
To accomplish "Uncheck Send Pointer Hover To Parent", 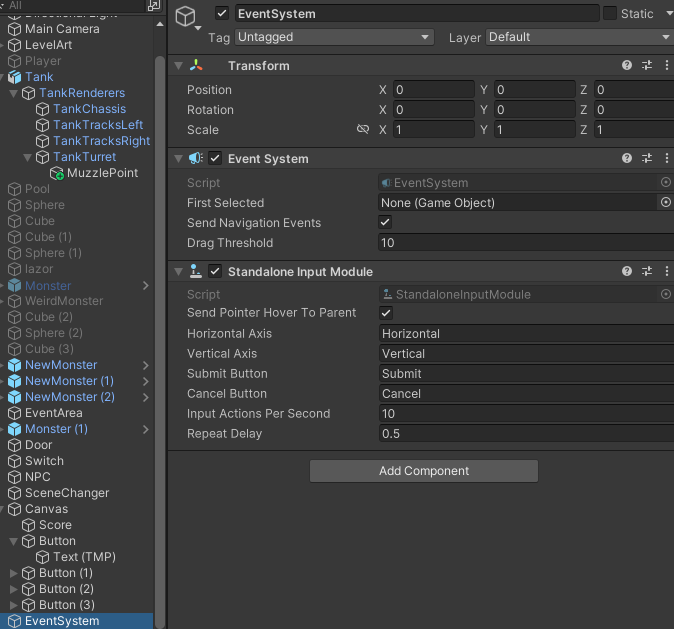I will 386,313.
